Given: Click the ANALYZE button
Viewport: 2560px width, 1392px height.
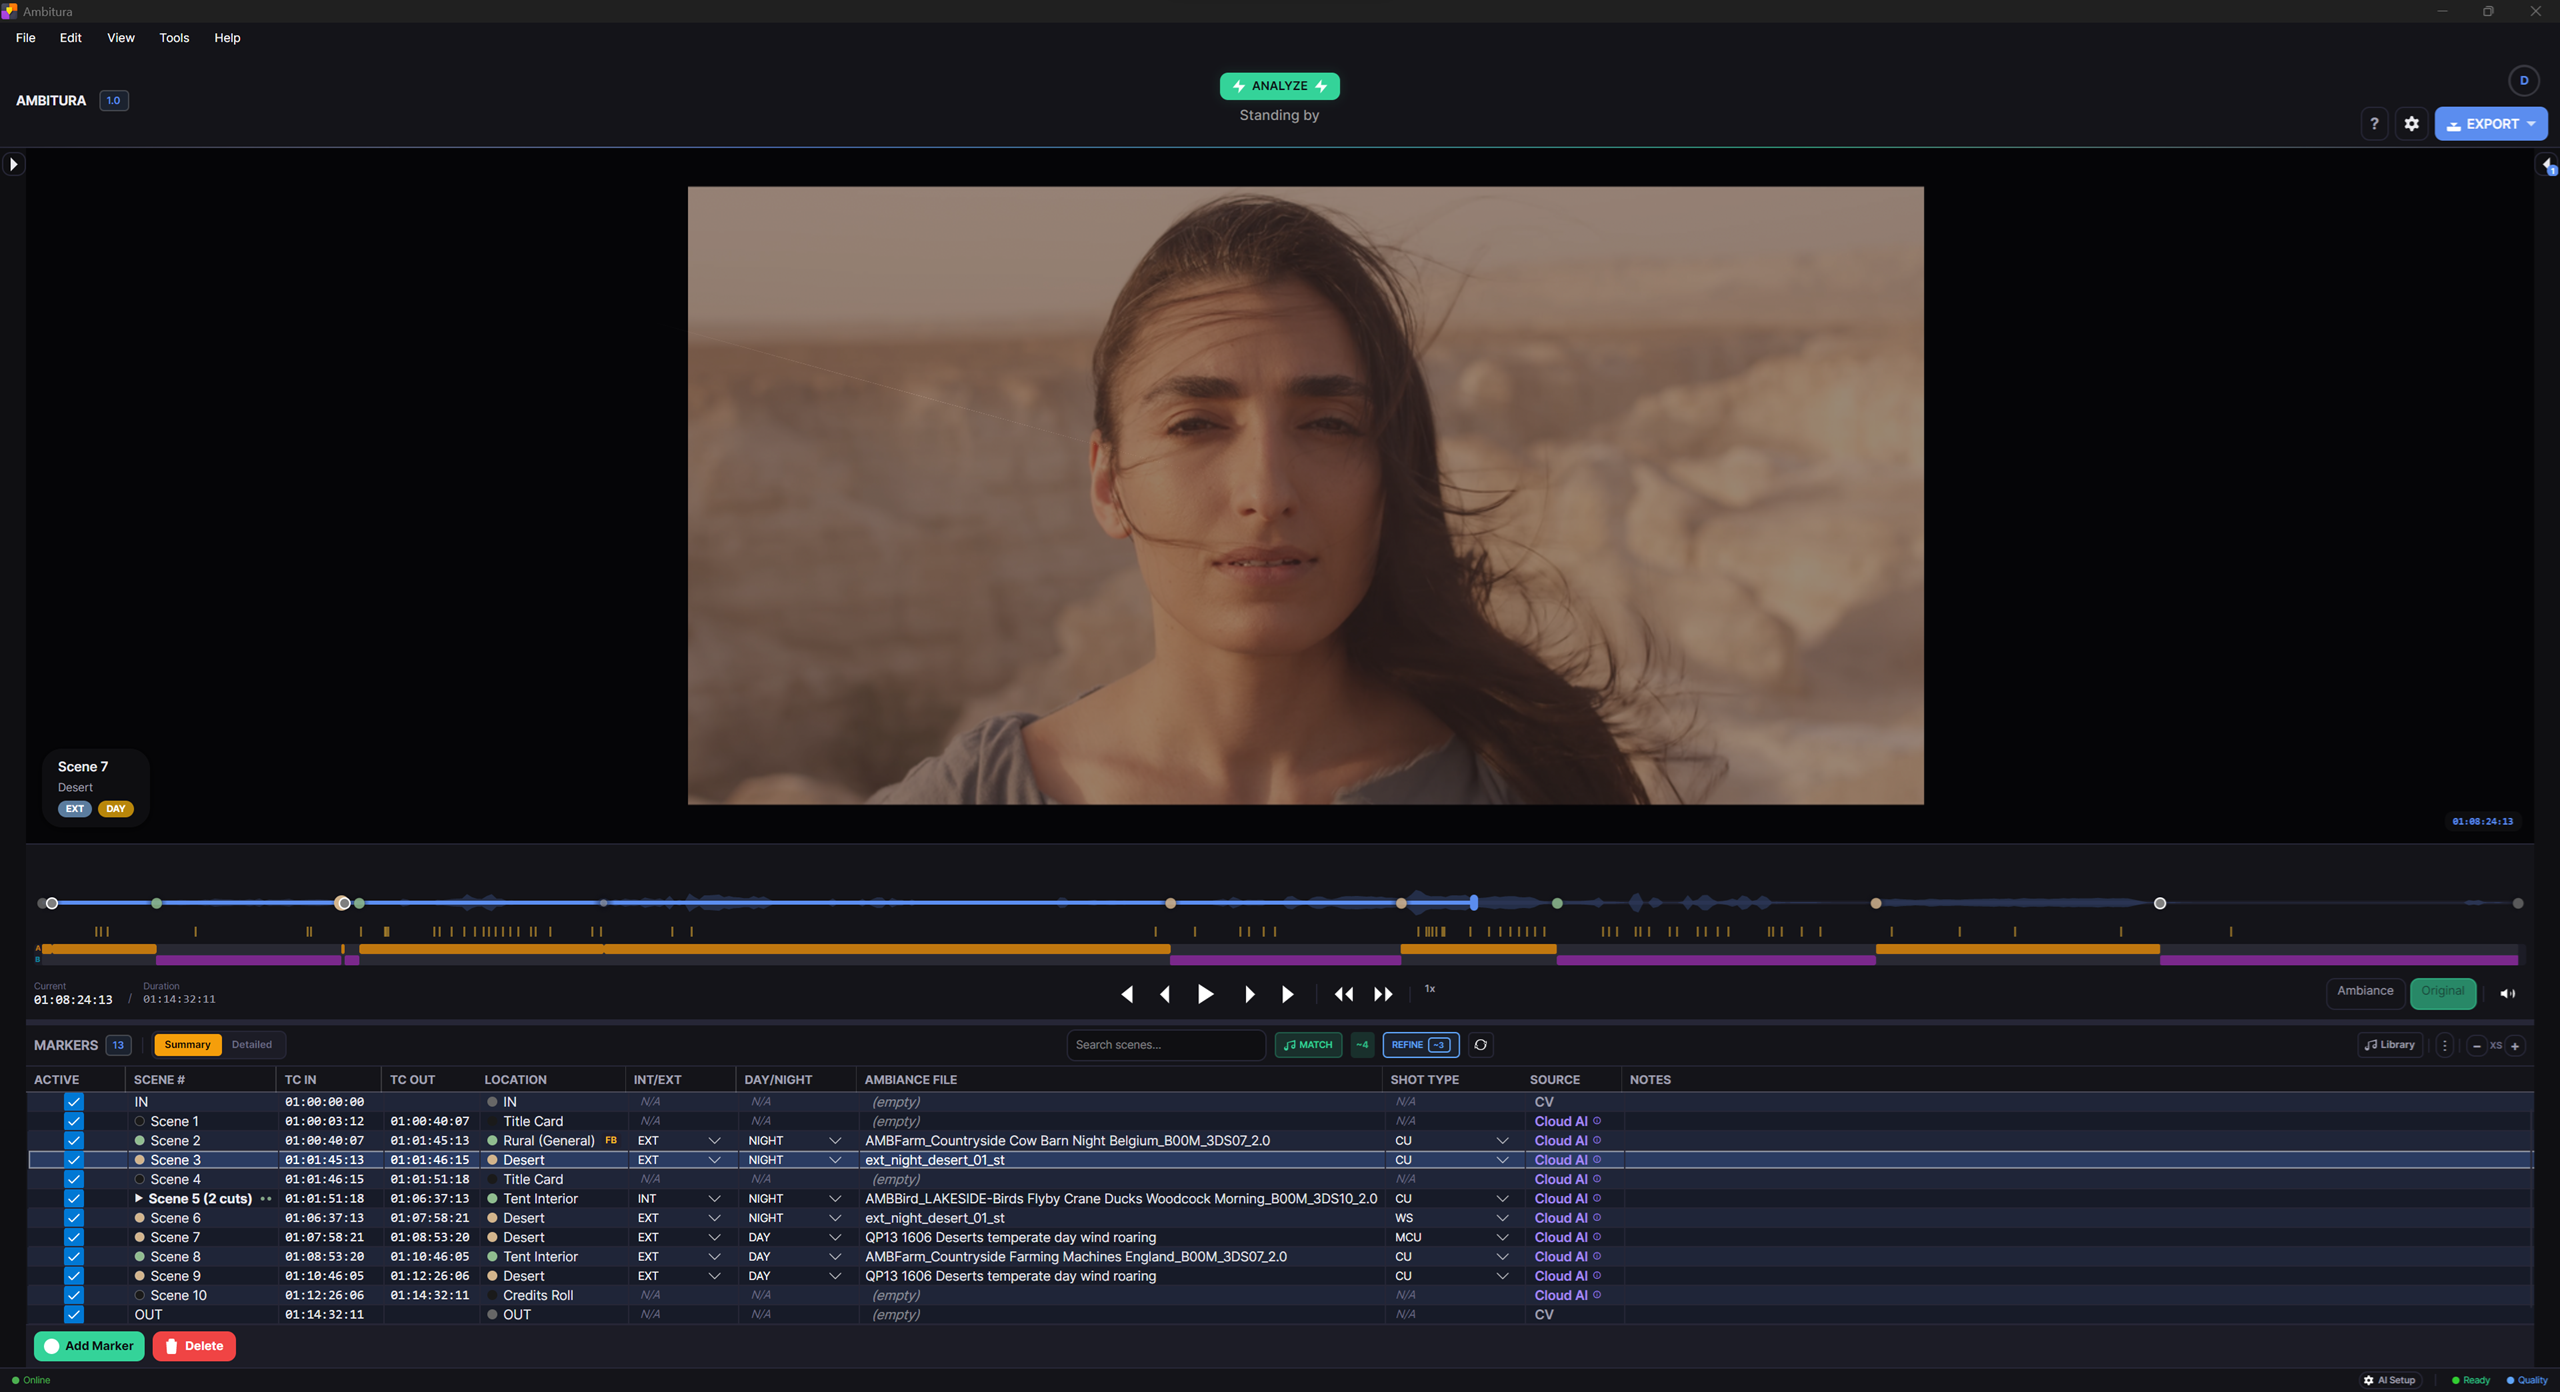Looking at the screenshot, I should pos(1279,86).
